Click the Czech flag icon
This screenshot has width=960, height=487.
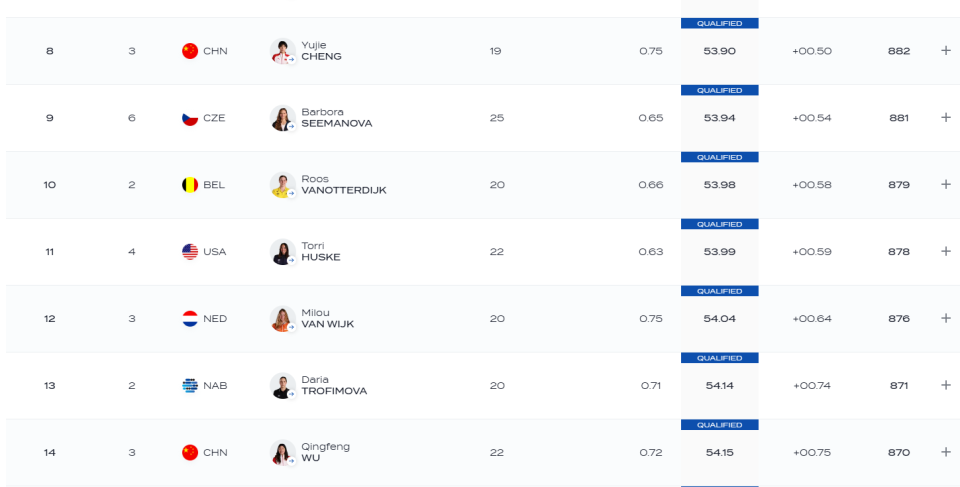point(190,118)
